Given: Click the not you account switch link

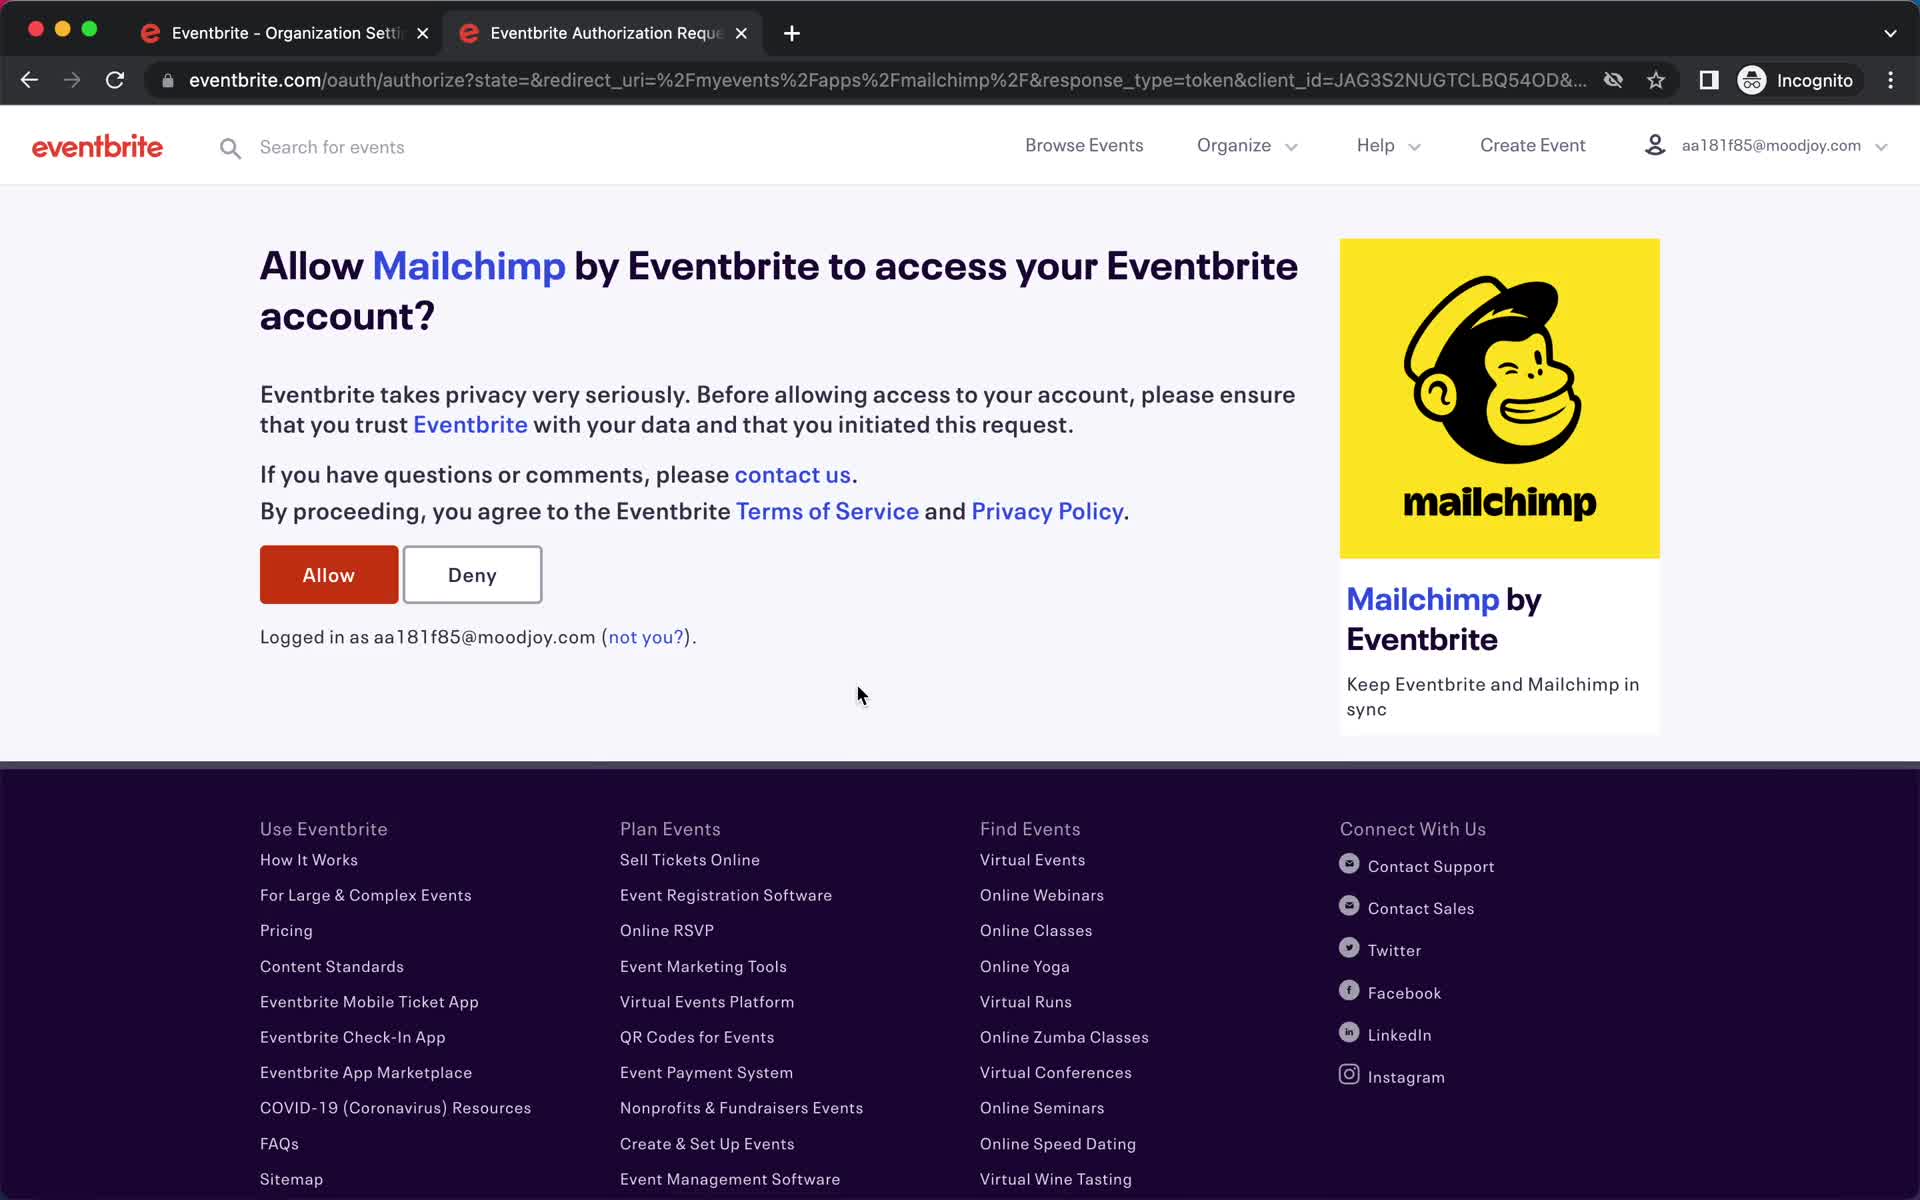Looking at the screenshot, I should coord(644,636).
